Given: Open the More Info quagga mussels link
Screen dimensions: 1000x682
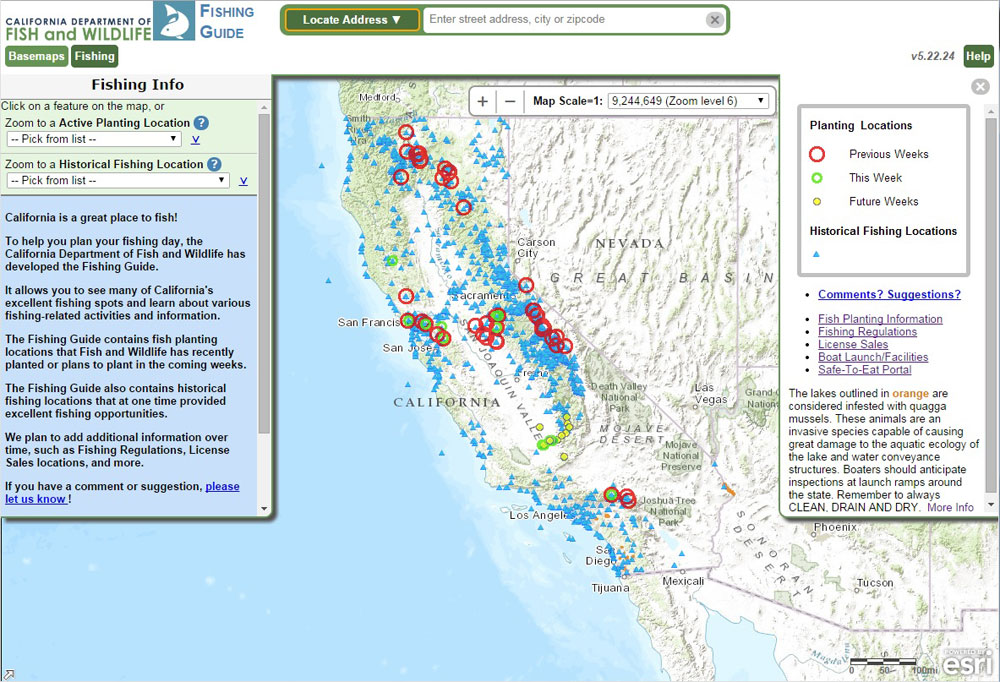Looking at the screenshot, I should (950, 507).
